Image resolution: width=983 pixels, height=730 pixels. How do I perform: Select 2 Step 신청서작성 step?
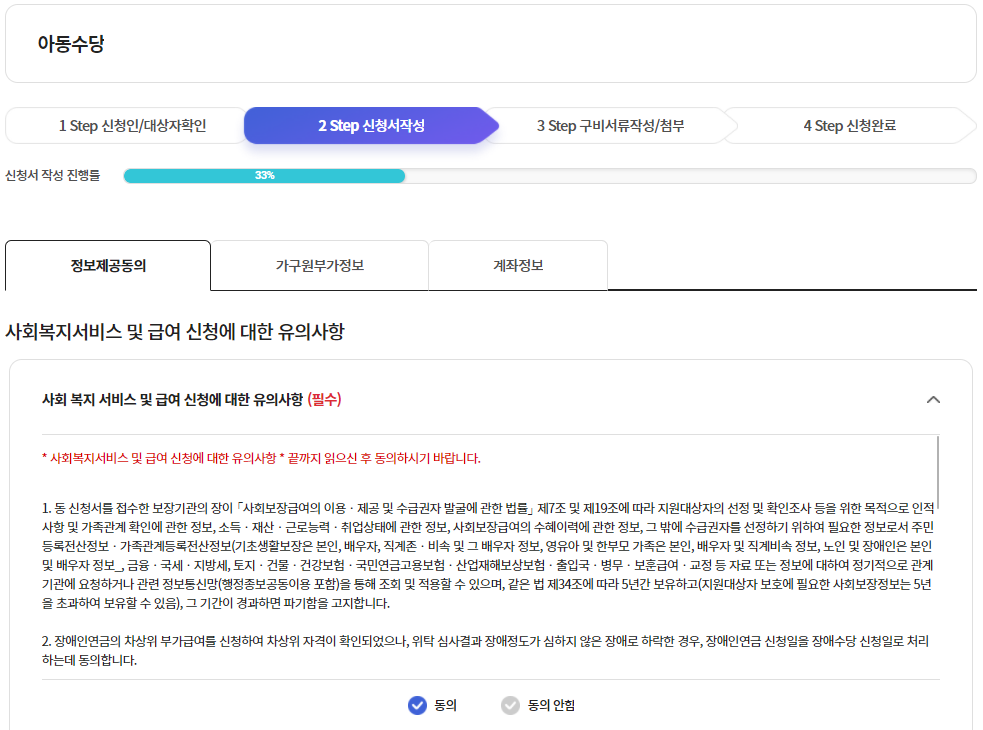tap(371, 125)
